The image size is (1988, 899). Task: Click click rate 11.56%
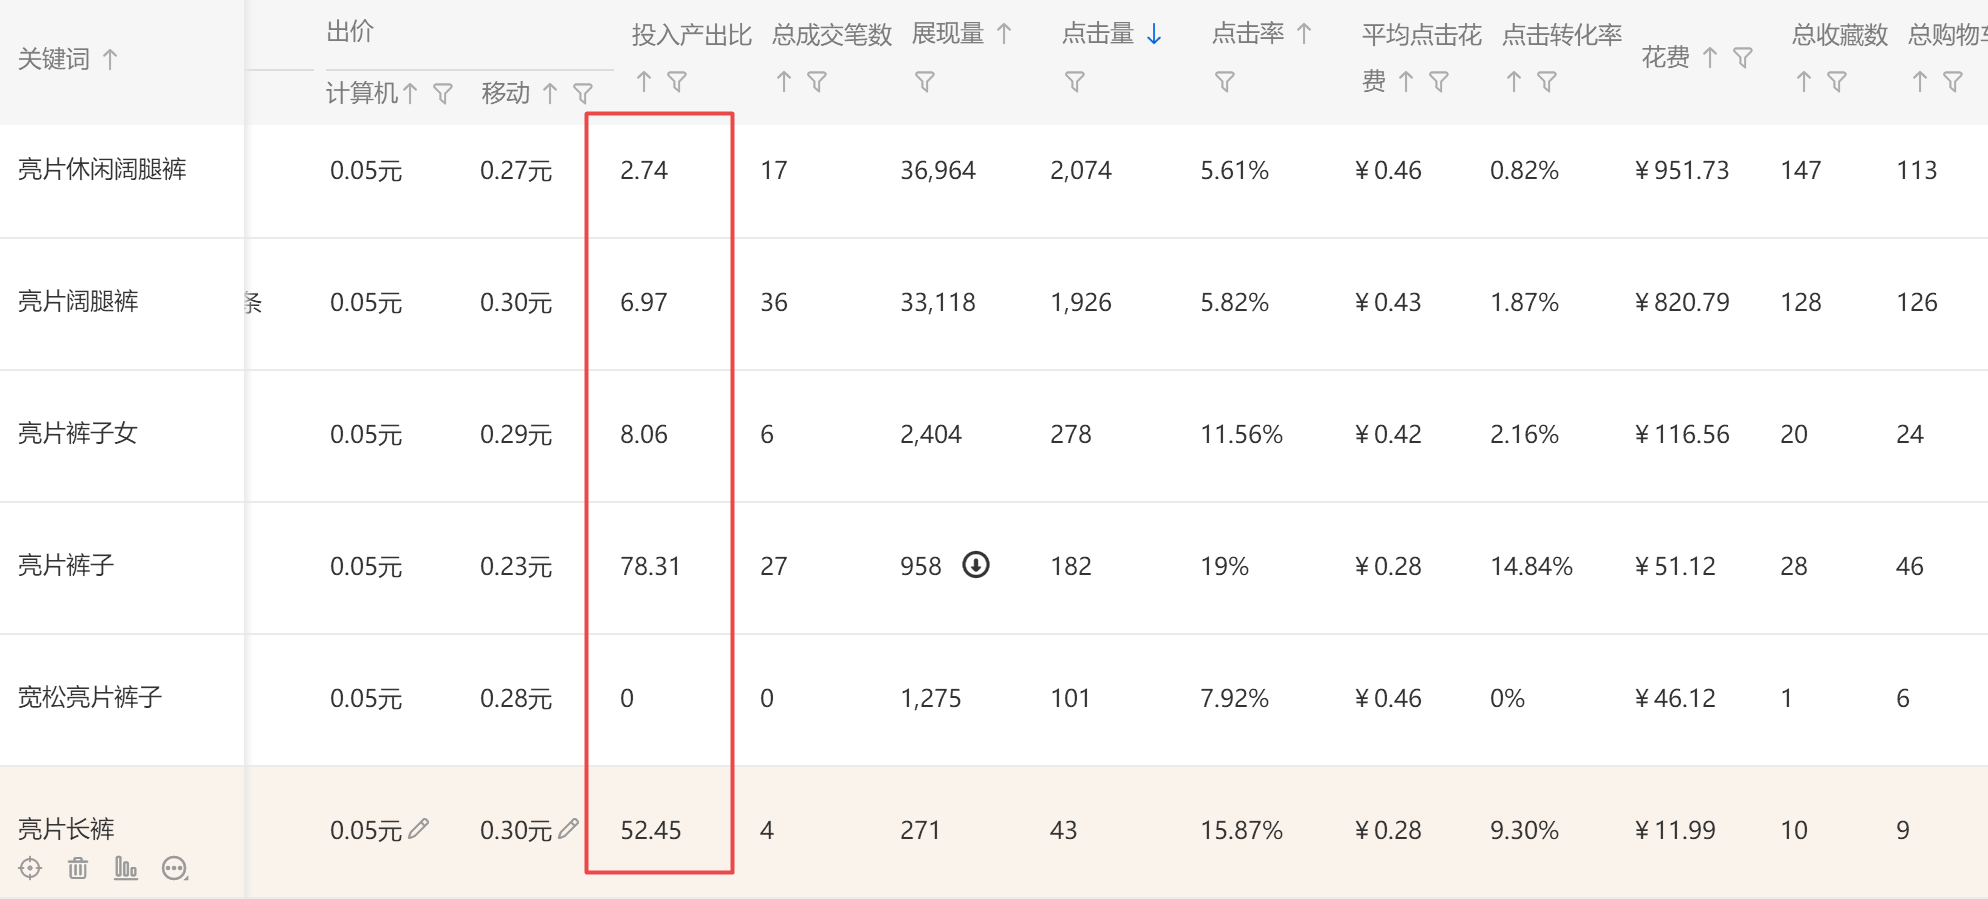click(x=1241, y=434)
